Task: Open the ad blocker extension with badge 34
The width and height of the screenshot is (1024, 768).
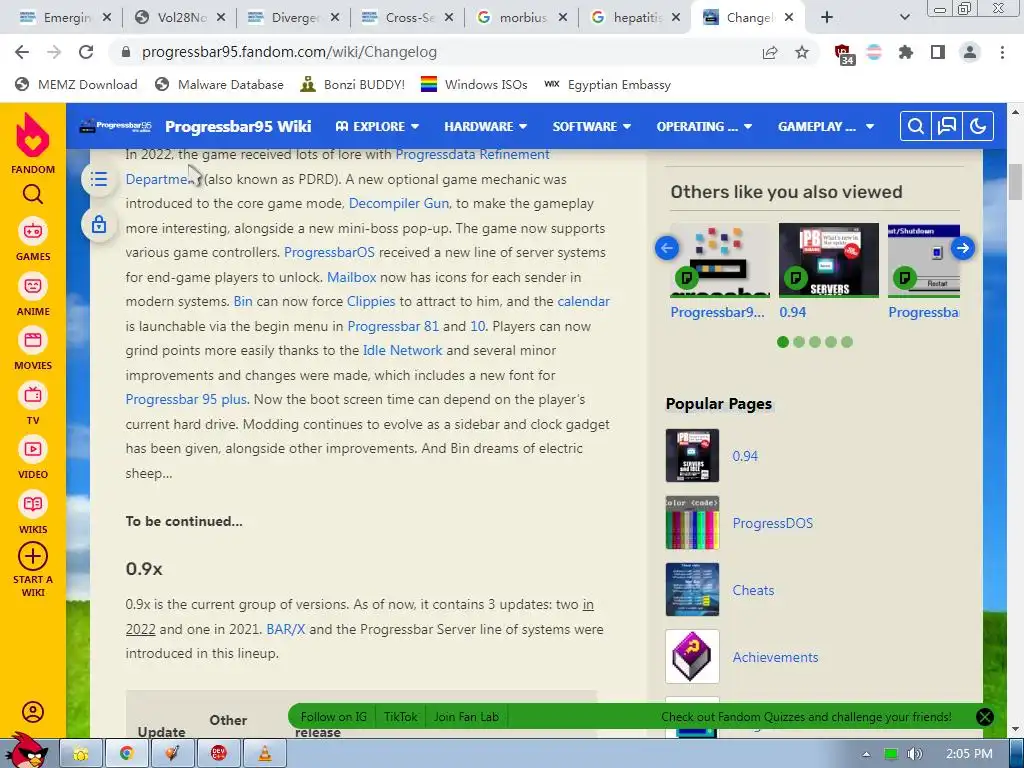Action: (x=843, y=54)
